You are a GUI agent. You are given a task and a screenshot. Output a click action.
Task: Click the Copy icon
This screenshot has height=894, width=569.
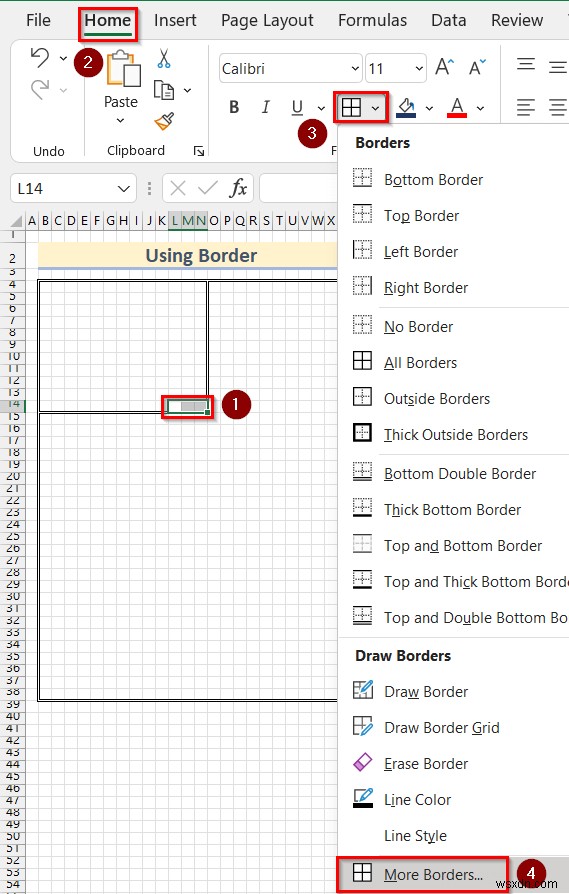coord(164,90)
